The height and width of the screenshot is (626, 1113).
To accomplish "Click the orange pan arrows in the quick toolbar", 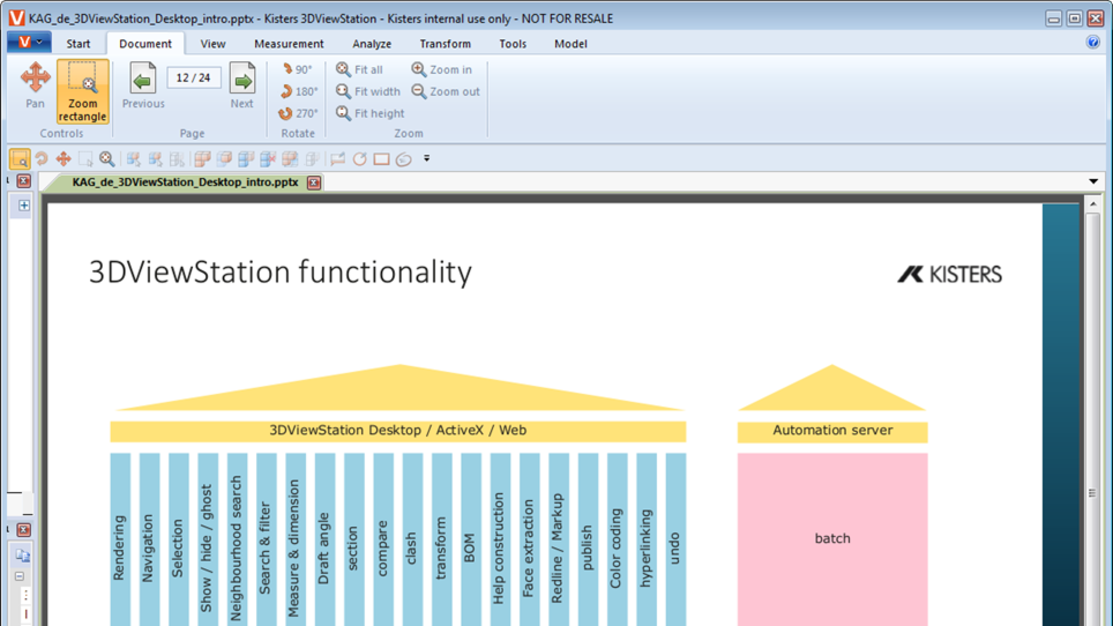I will coord(63,159).
